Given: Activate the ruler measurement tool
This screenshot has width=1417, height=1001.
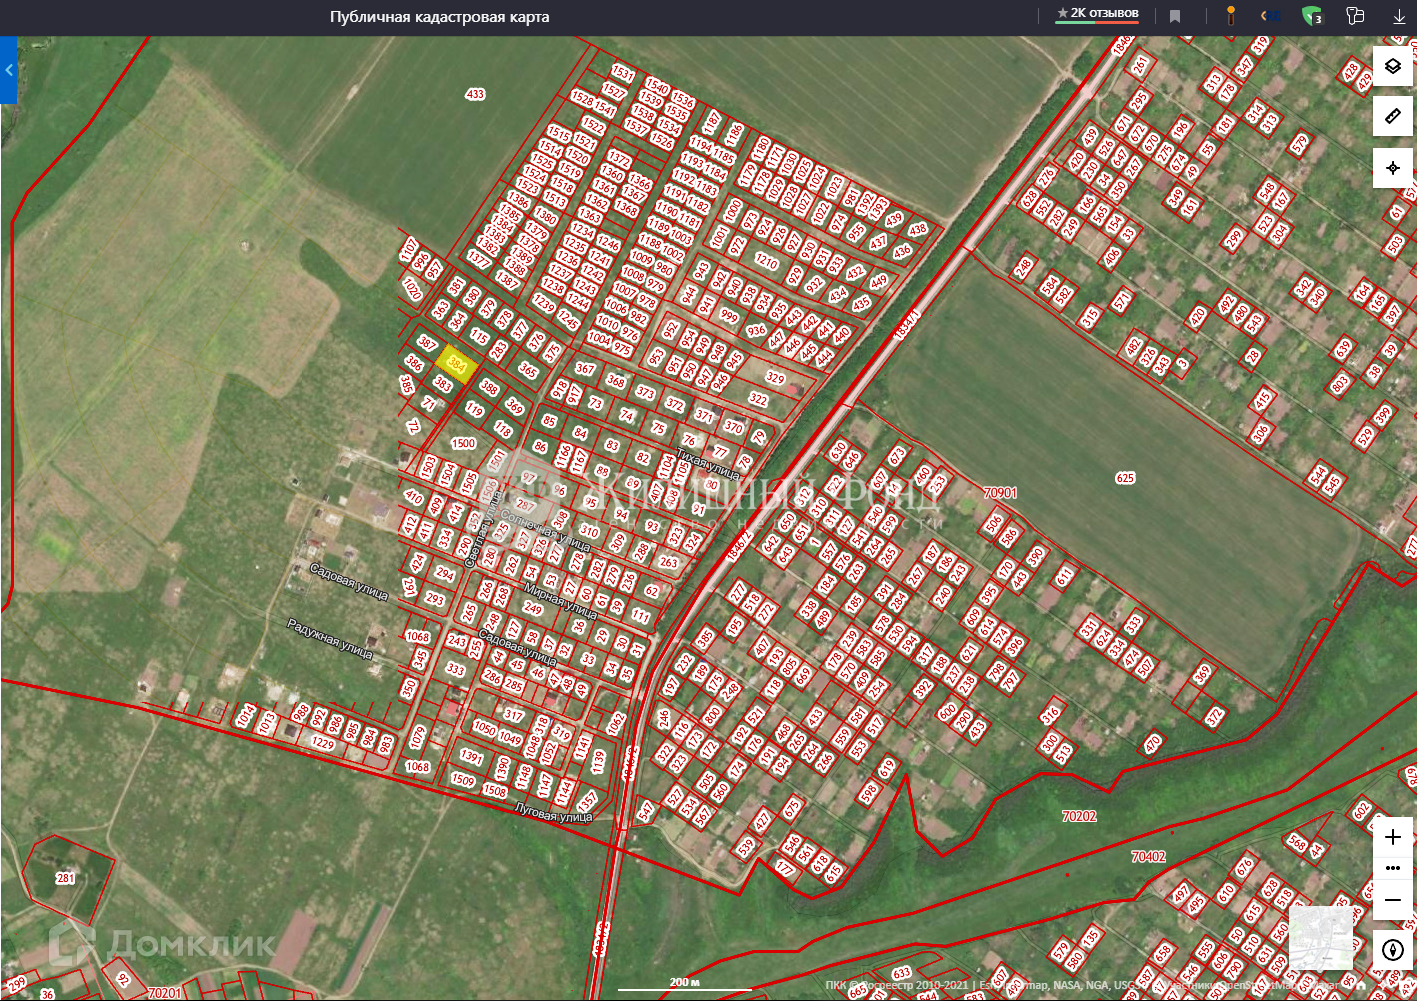Looking at the screenshot, I should (x=1393, y=117).
